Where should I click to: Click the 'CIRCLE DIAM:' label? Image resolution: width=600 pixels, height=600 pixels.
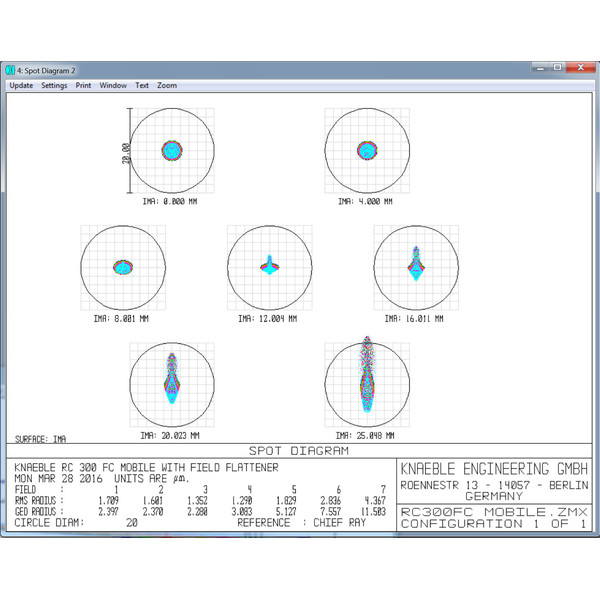(49, 523)
